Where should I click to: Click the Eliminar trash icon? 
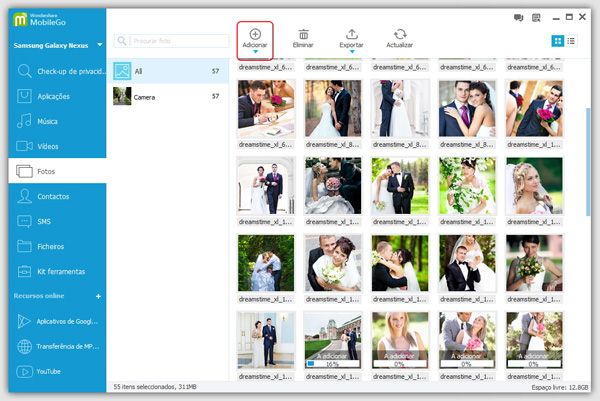click(x=303, y=34)
